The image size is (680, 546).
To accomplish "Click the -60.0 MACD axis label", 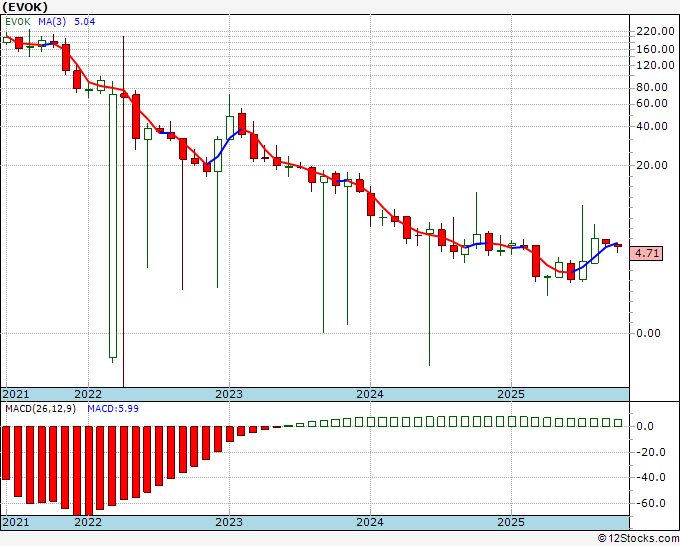I will point(651,503).
